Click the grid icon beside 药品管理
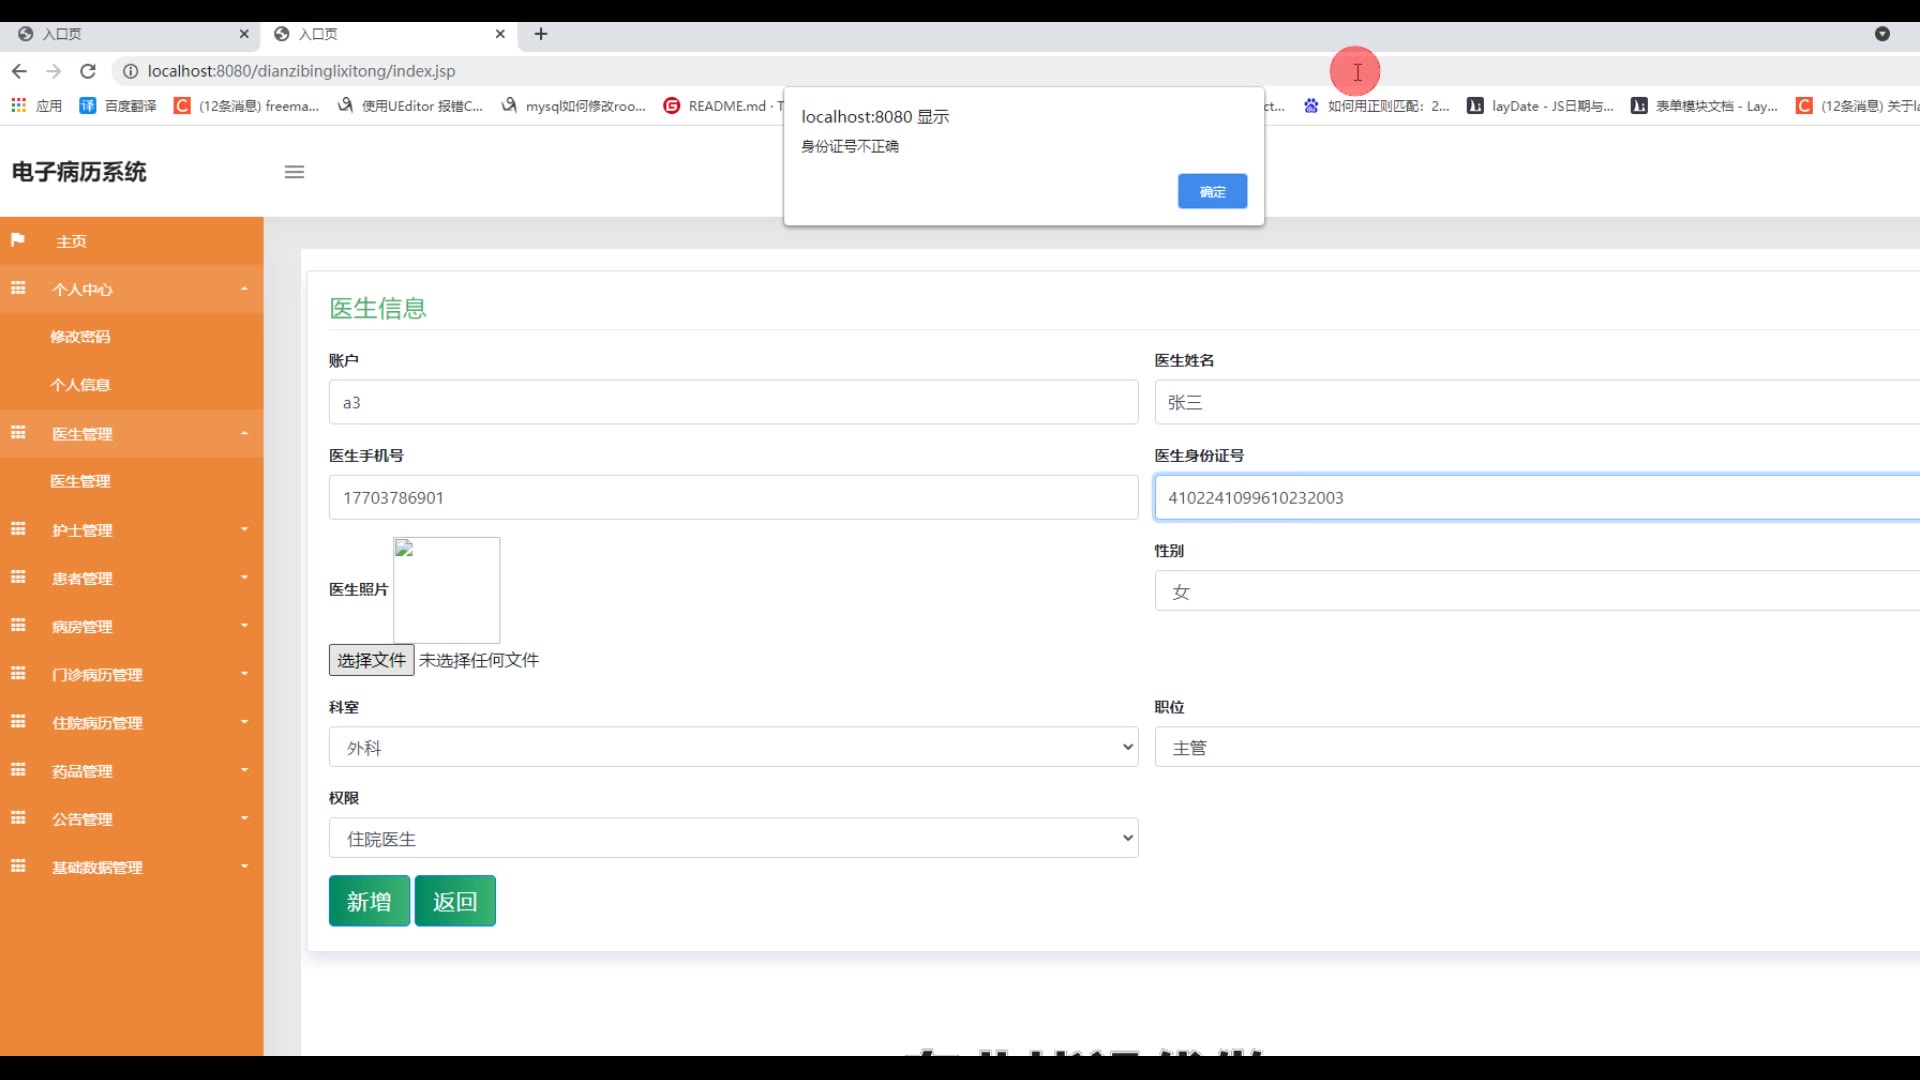Viewport: 1920px width, 1080px height. click(18, 770)
